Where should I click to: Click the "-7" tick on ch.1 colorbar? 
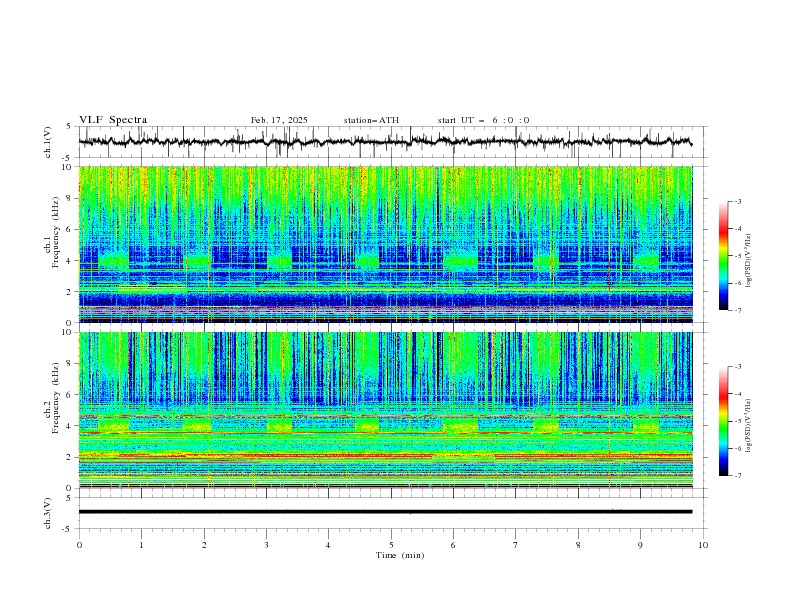pyautogui.click(x=737, y=310)
